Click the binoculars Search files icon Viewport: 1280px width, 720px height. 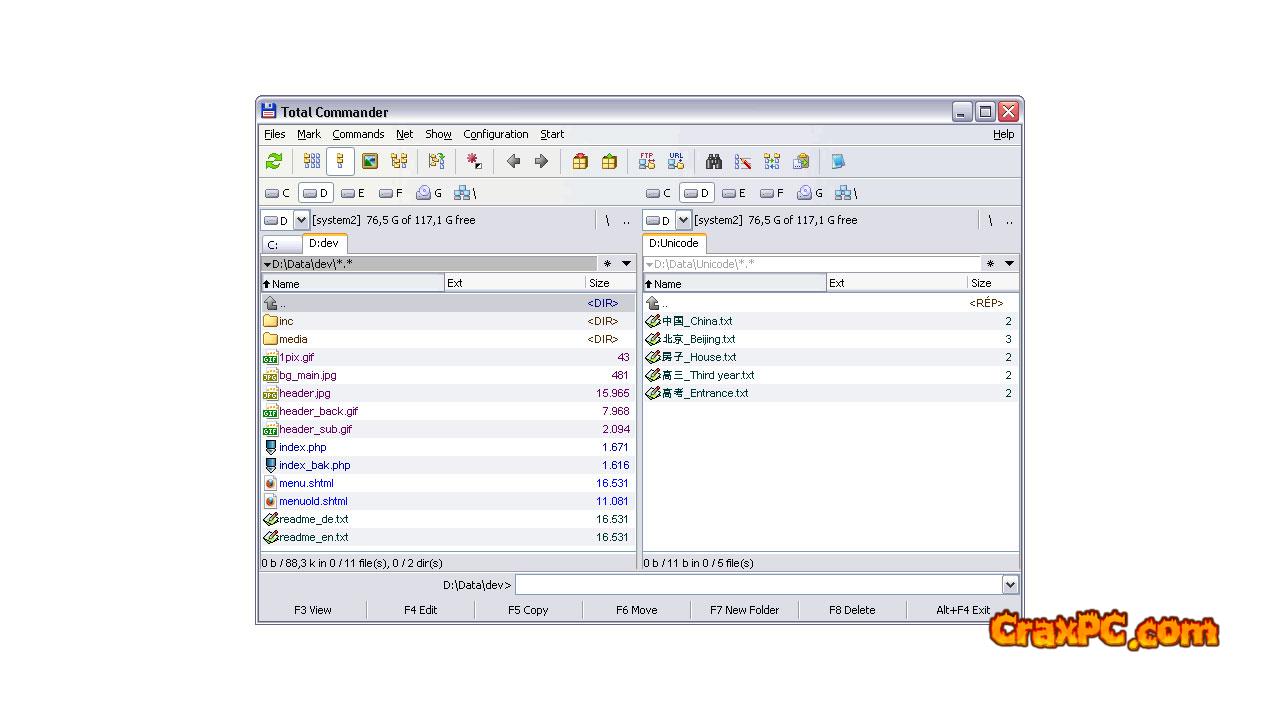[714, 161]
